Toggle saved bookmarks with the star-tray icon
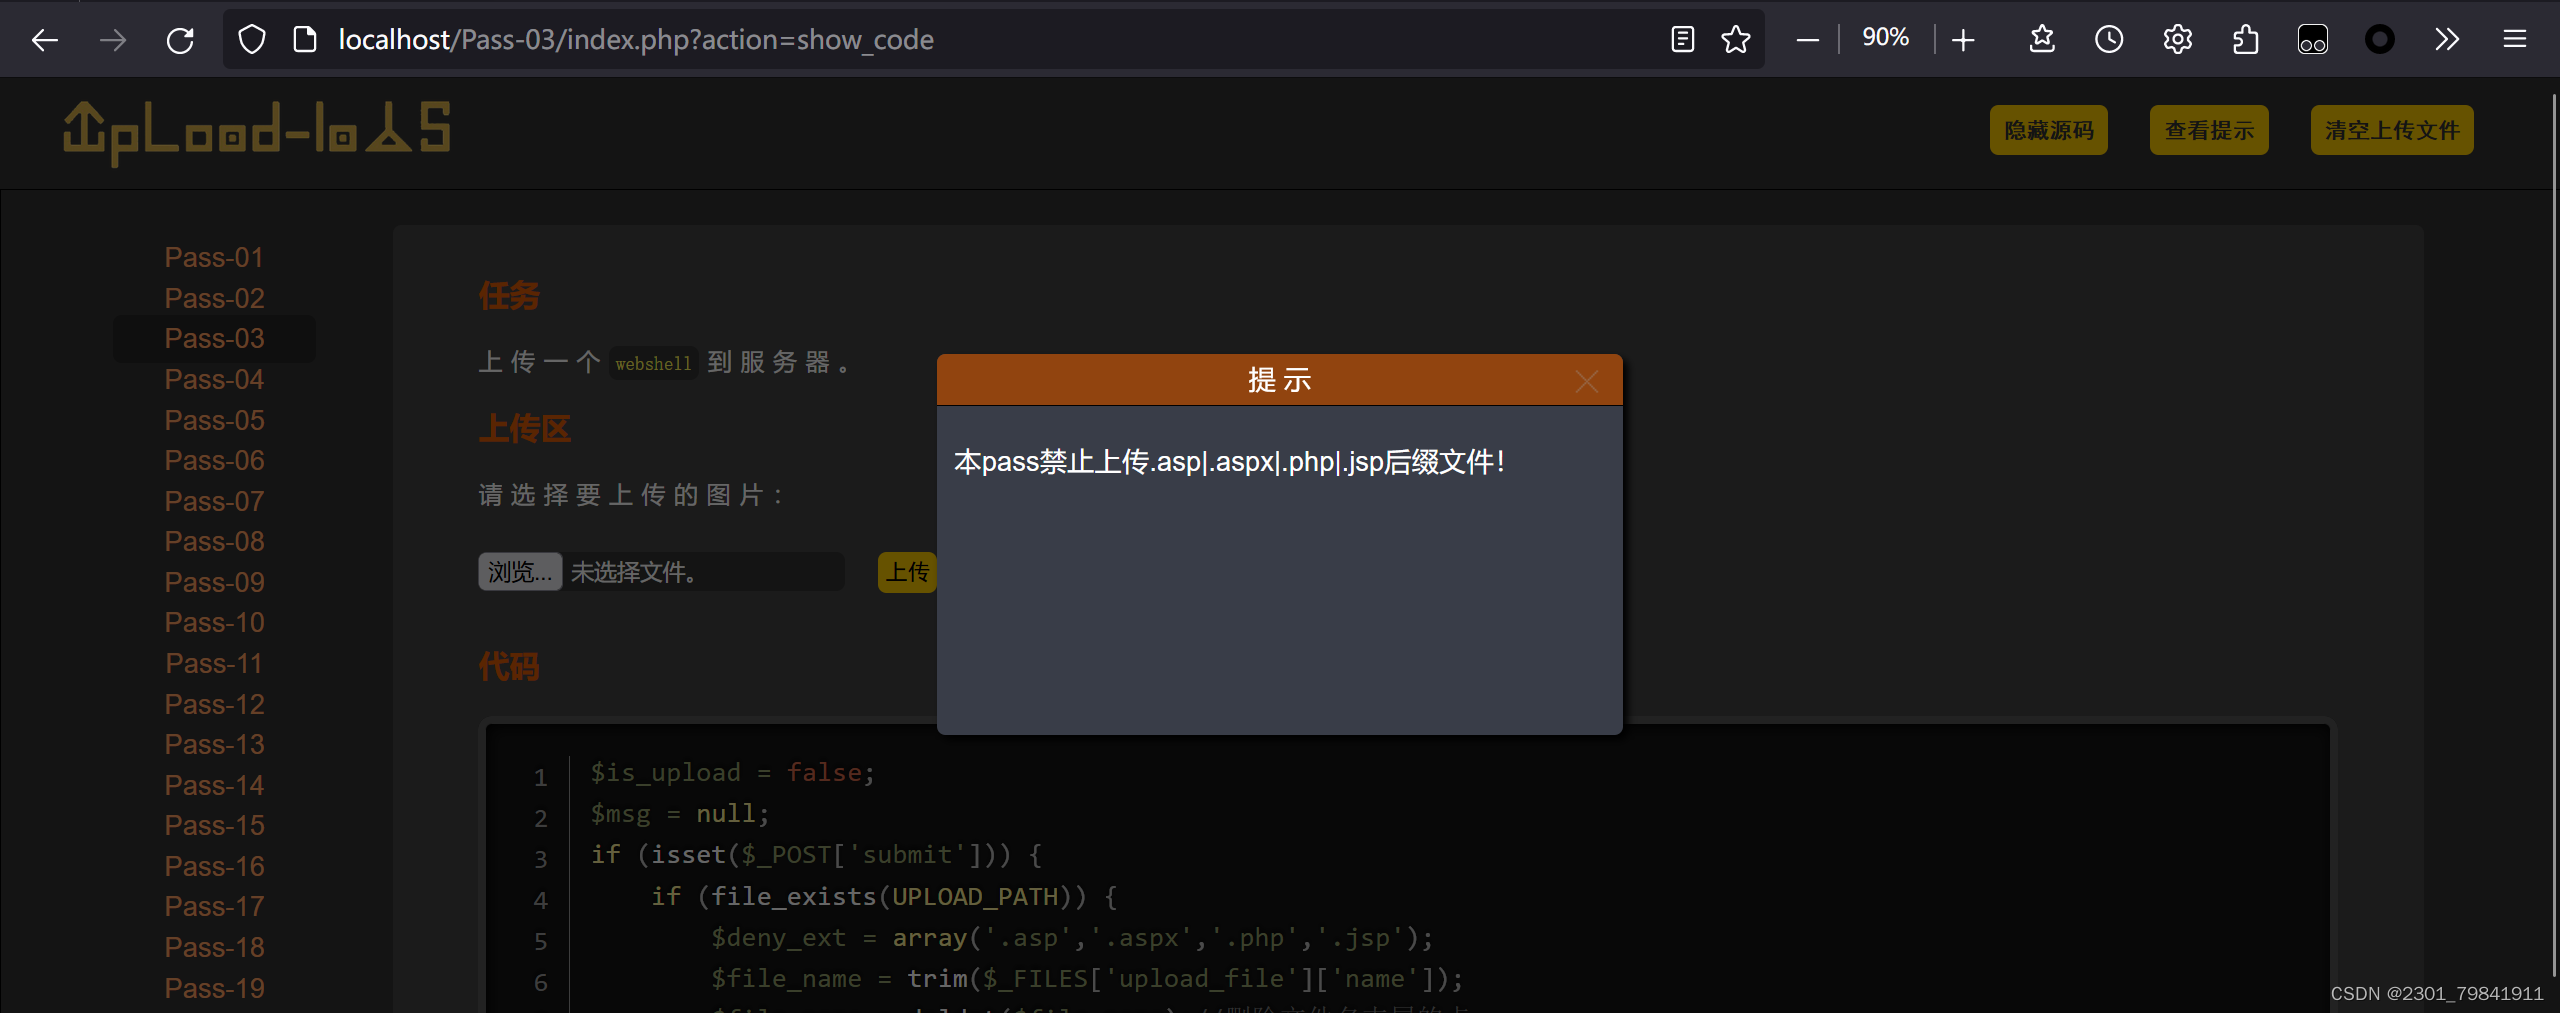 pyautogui.click(x=2040, y=39)
